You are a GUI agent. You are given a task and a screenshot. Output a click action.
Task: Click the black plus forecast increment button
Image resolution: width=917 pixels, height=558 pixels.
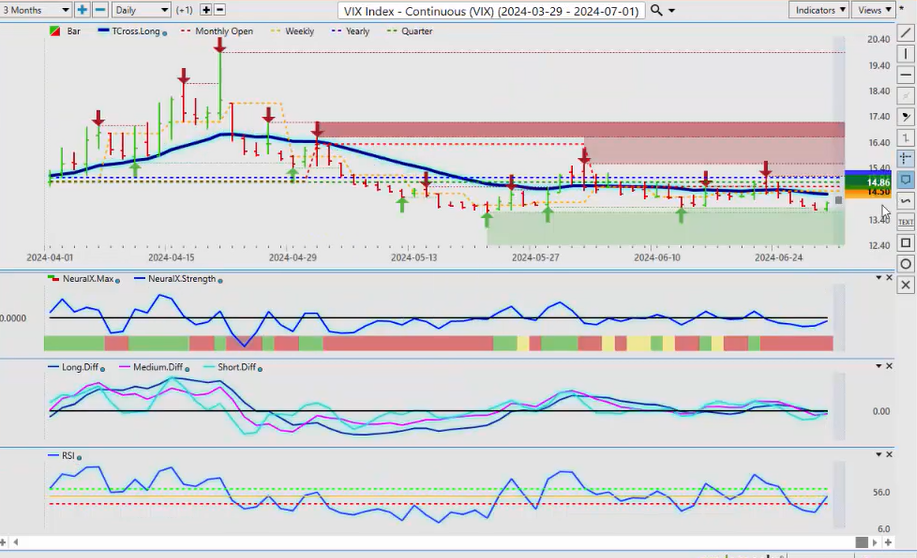point(206,10)
